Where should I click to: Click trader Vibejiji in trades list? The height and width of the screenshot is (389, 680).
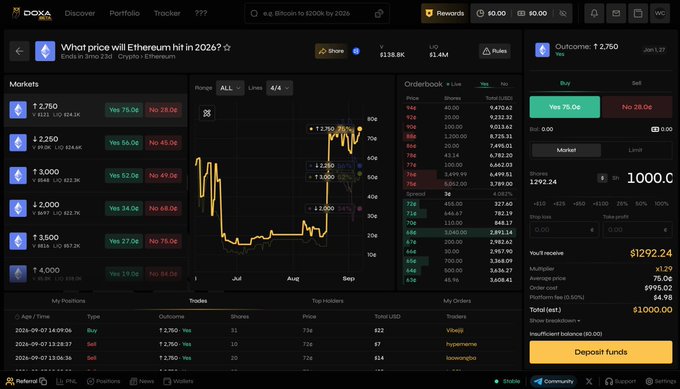[454, 330]
